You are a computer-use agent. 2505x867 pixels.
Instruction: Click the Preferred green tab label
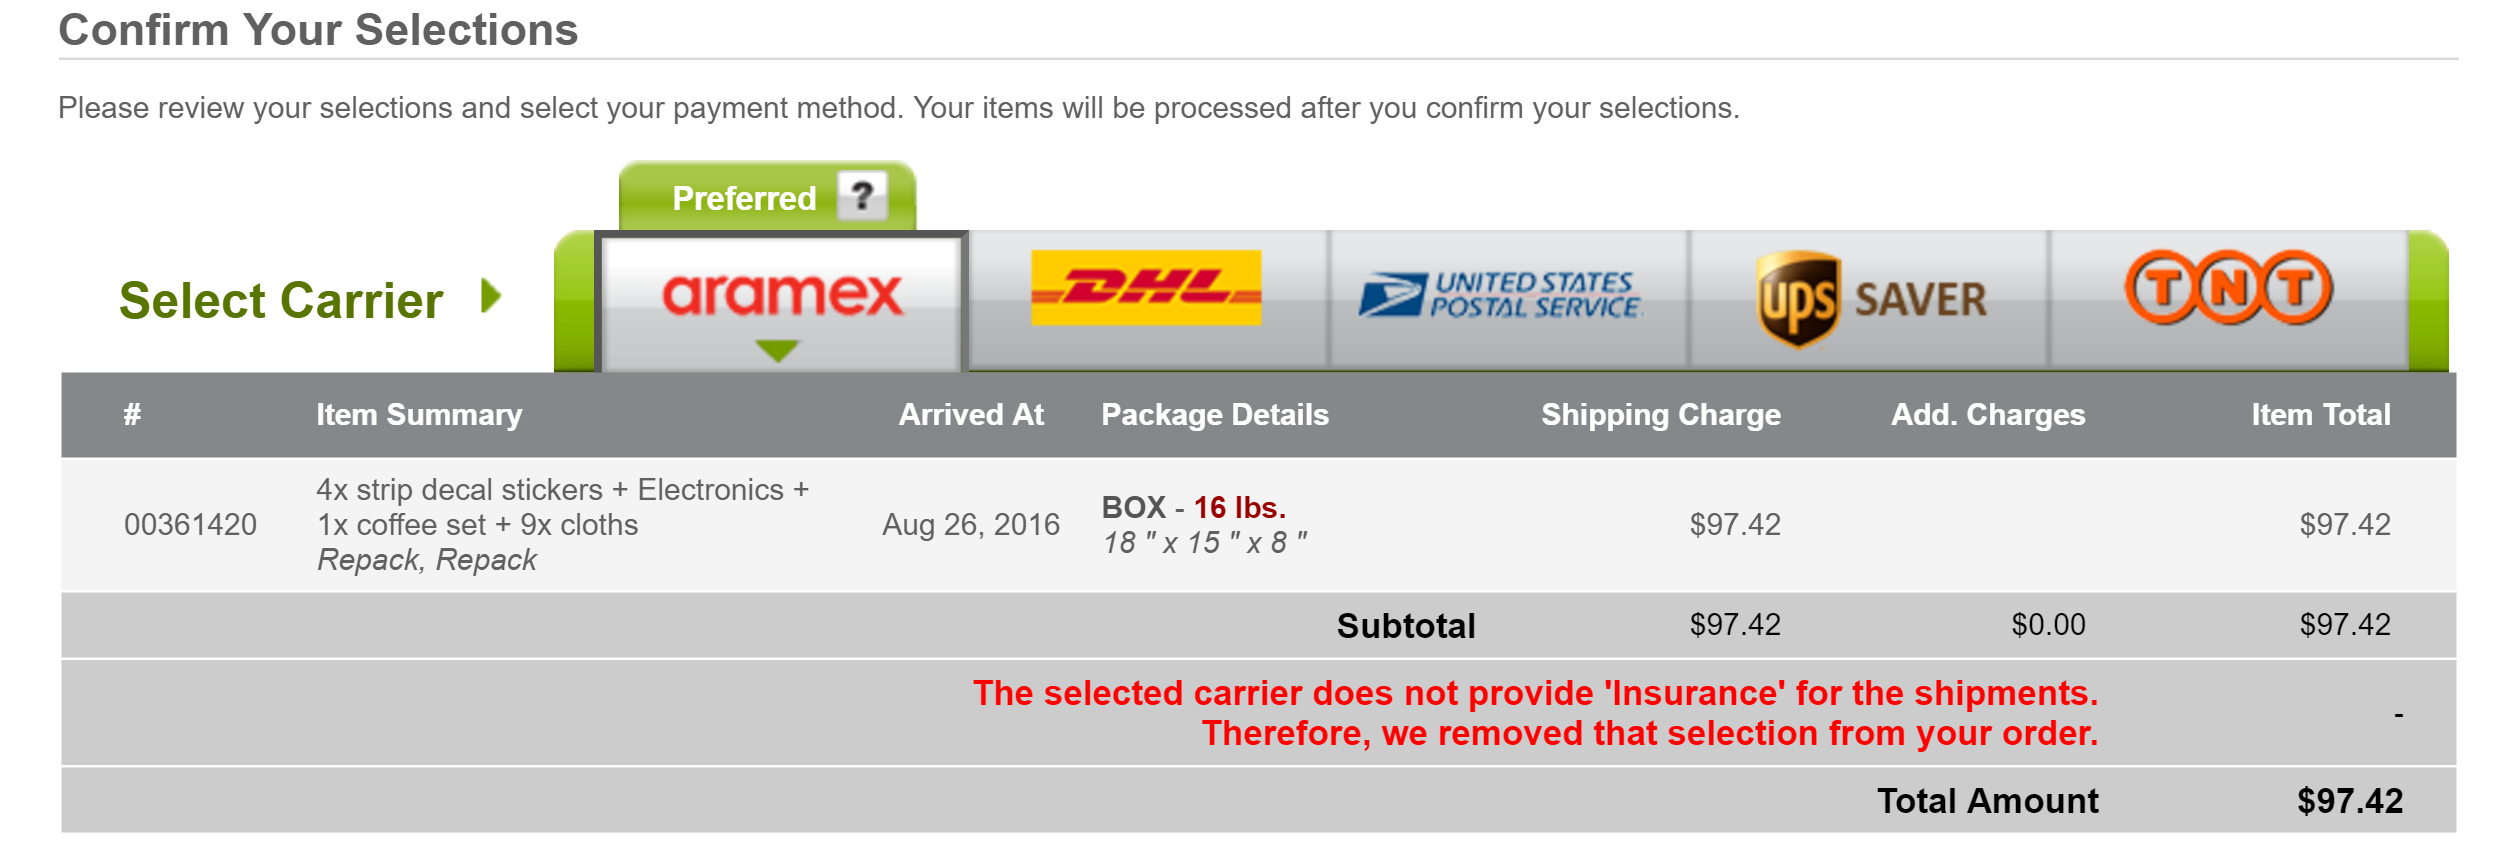point(744,198)
